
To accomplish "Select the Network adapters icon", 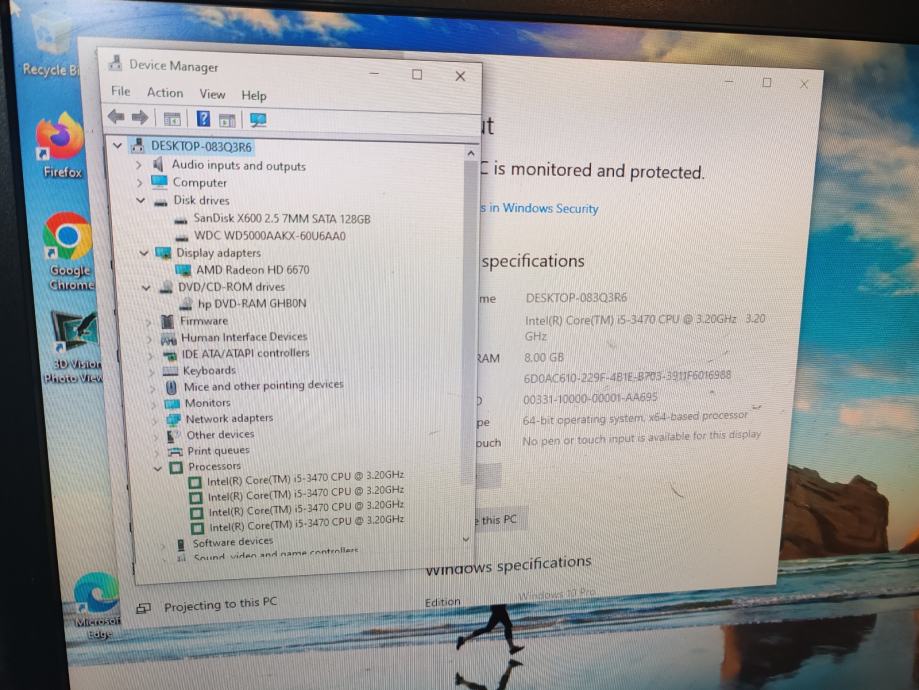I will pyautogui.click(x=173, y=419).
